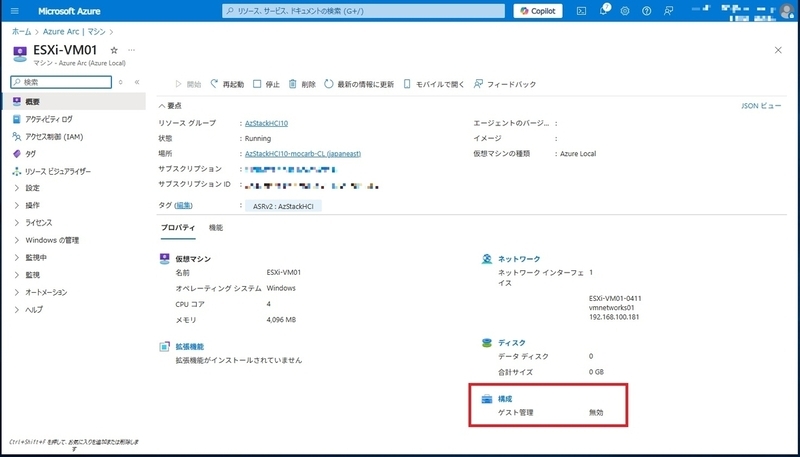The image size is (800, 457).
Task: Click the 構成 toolbox icon
Action: click(x=487, y=399)
